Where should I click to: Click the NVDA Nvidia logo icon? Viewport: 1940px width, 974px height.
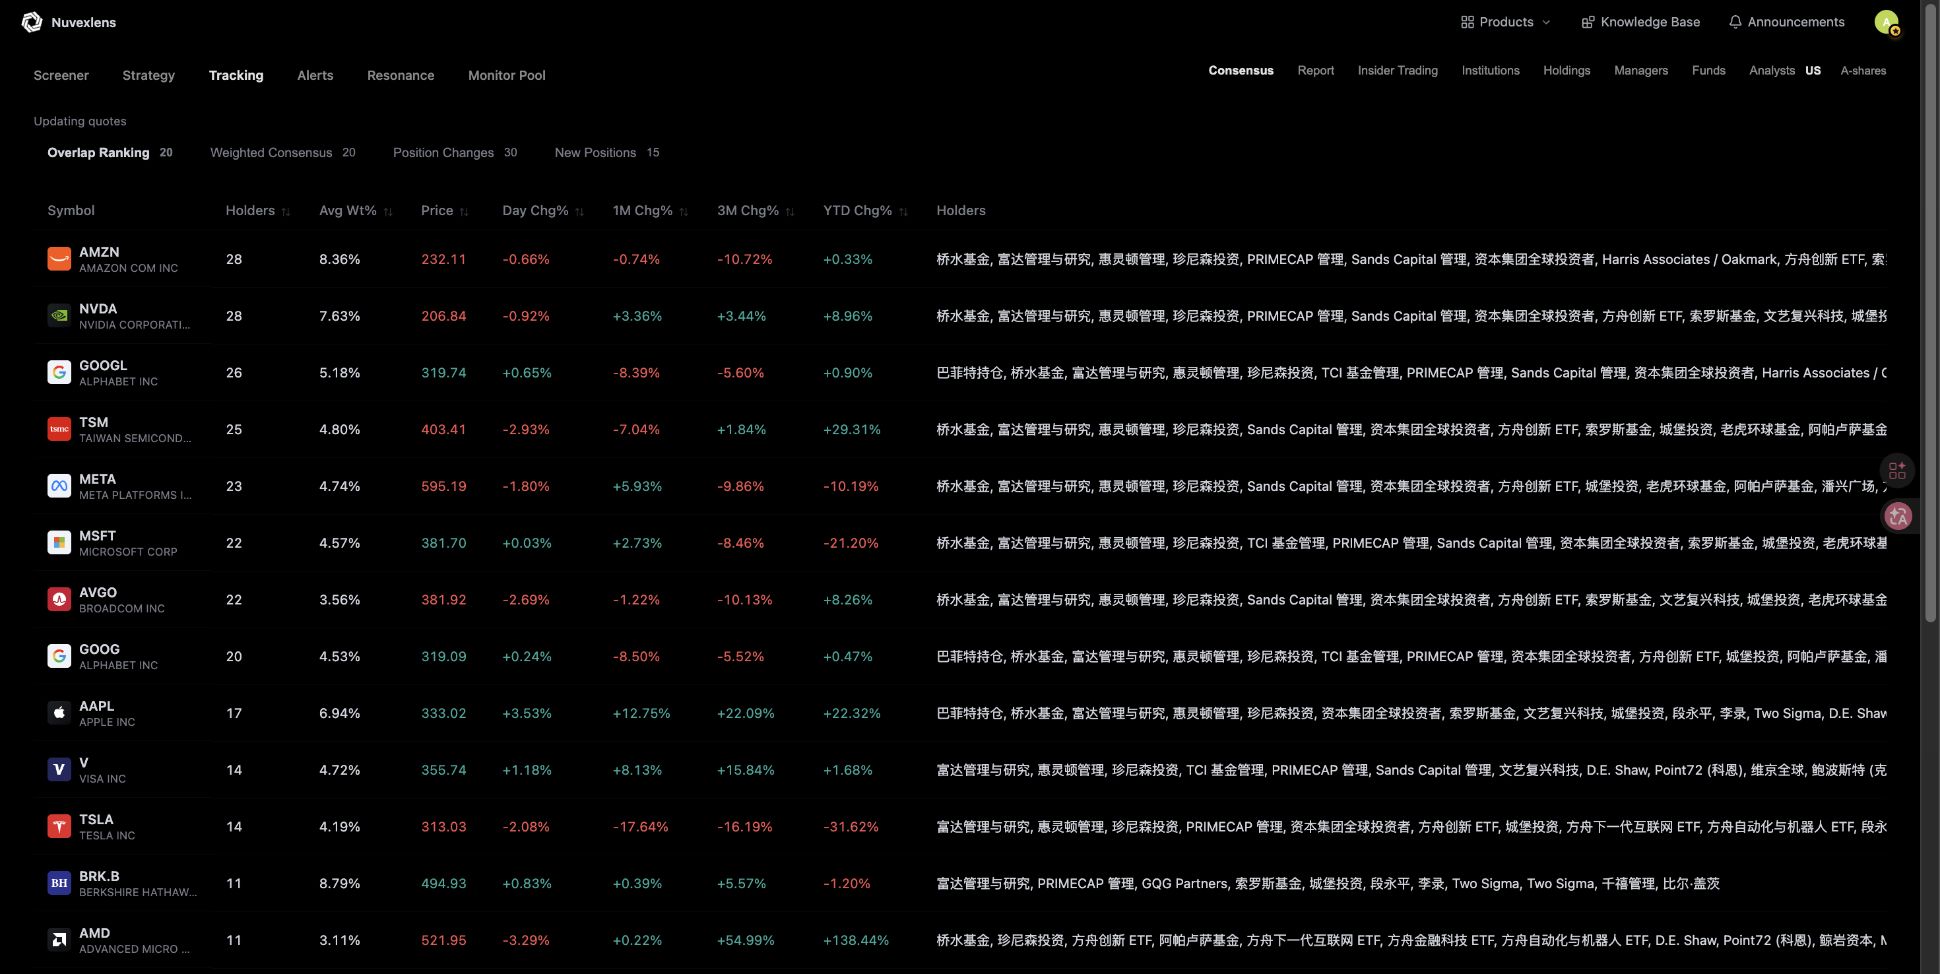[59, 316]
